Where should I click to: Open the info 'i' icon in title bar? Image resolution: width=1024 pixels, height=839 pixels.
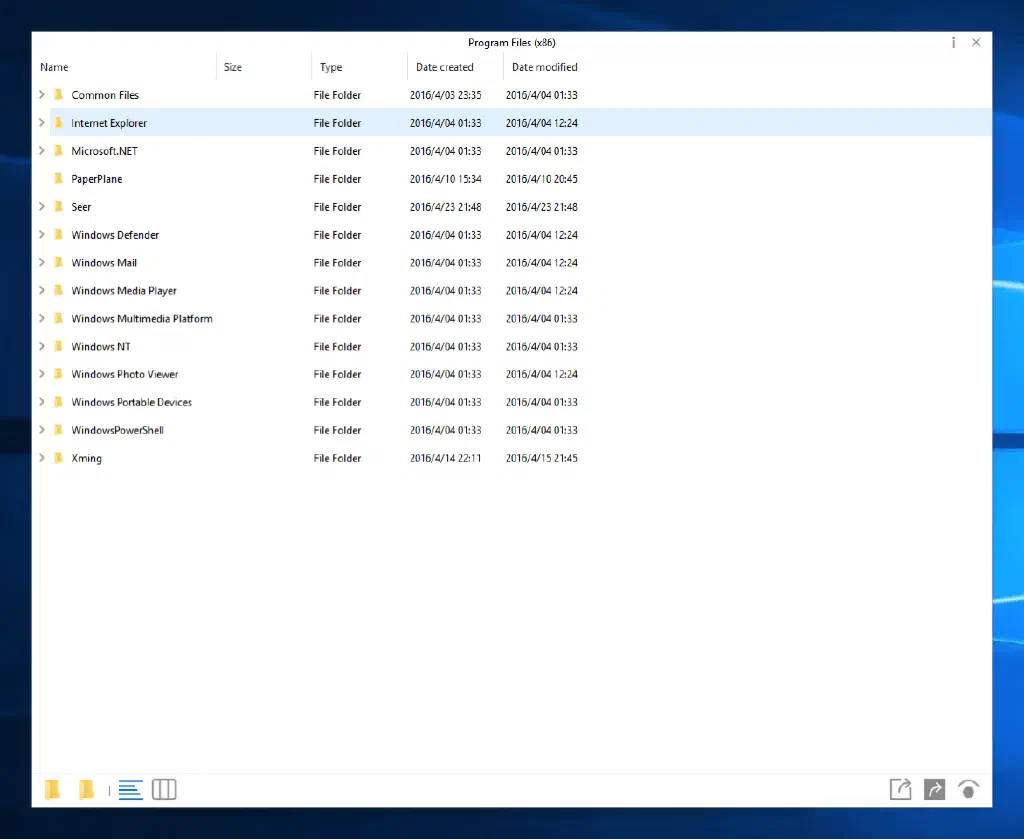click(953, 42)
